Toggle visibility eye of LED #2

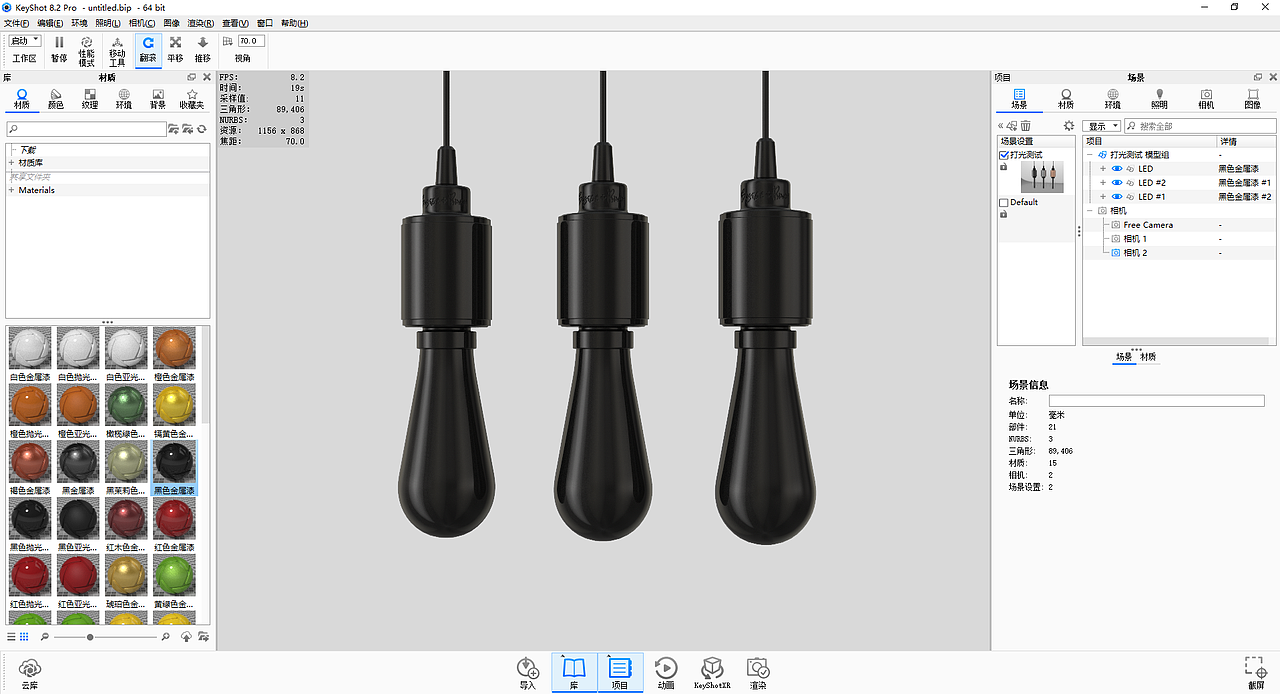tap(1117, 183)
